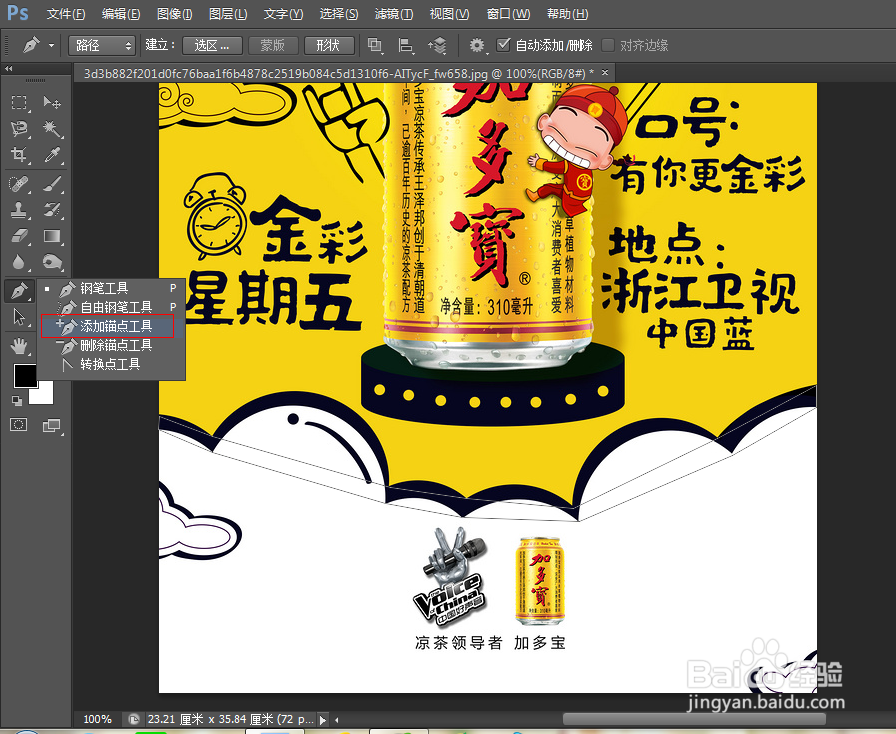Click the white background color swatch

[44, 396]
